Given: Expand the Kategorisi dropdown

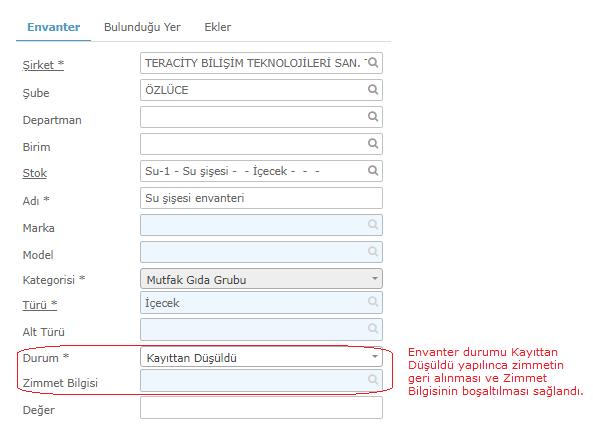Looking at the screenshot, I should (261, 279).
